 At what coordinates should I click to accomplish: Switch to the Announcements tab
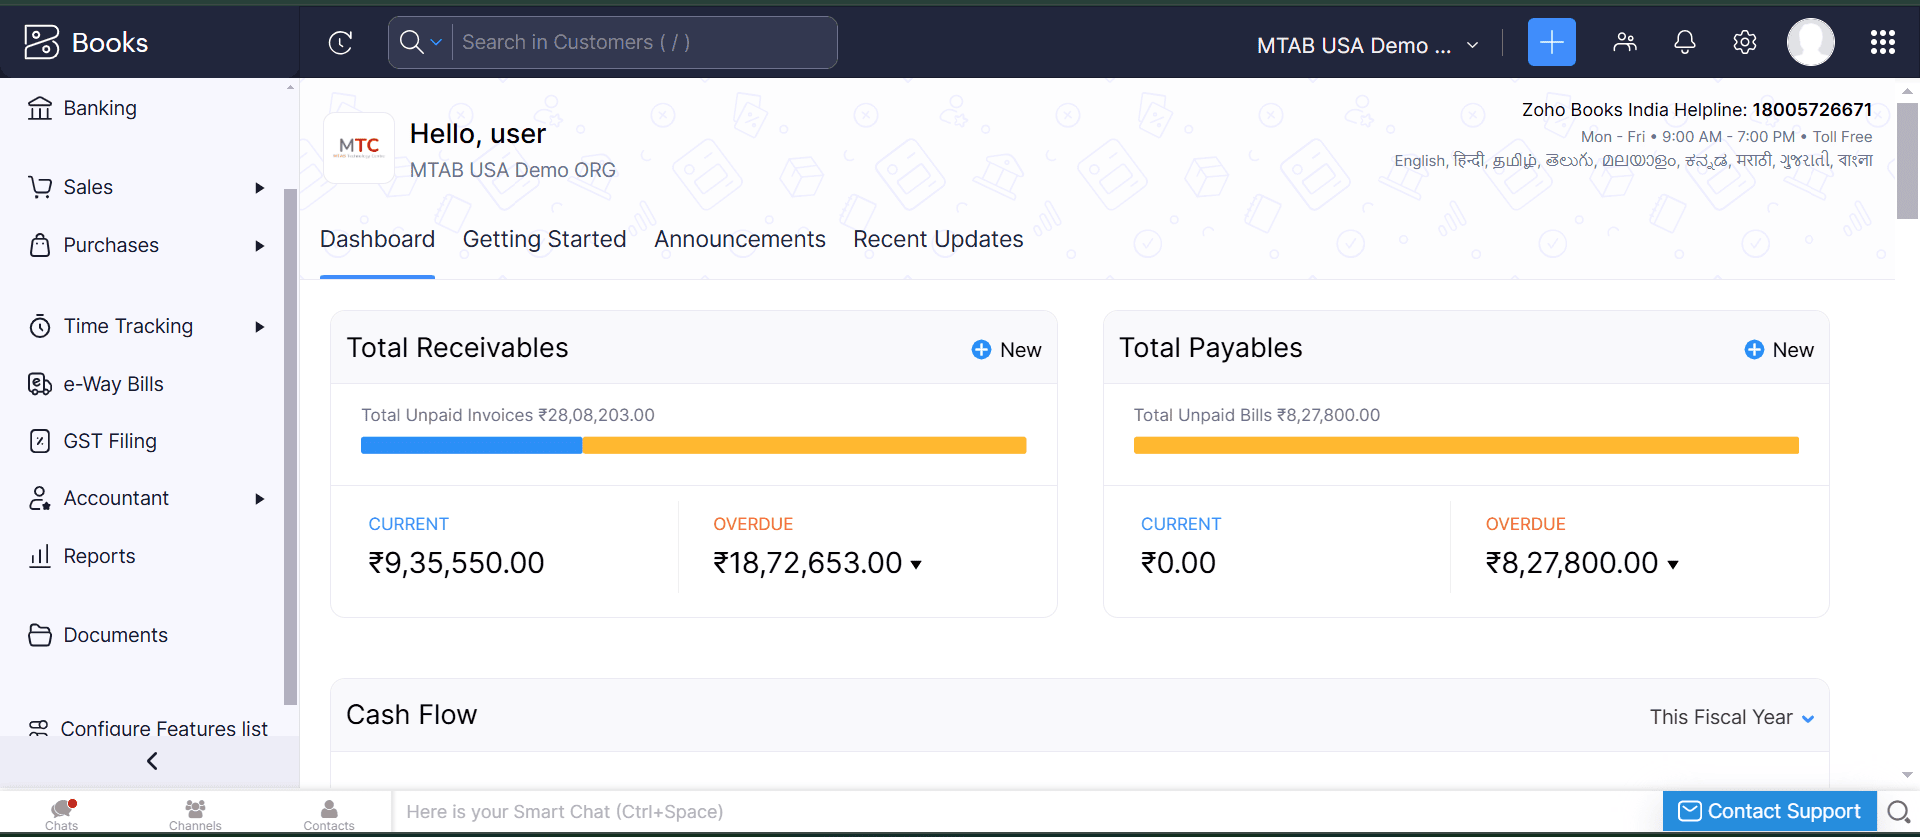pyautogui.click(x=740, y=239)
